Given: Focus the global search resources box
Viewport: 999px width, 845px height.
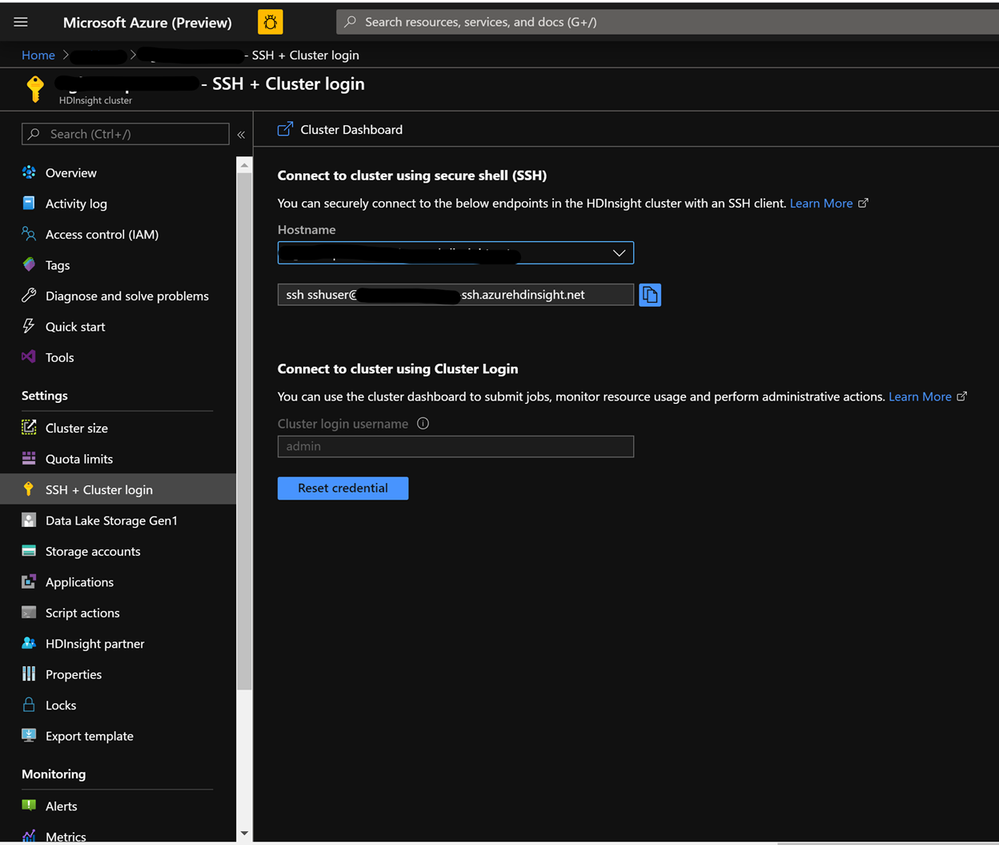Looking at the screenshot, I should click(667, 22).
